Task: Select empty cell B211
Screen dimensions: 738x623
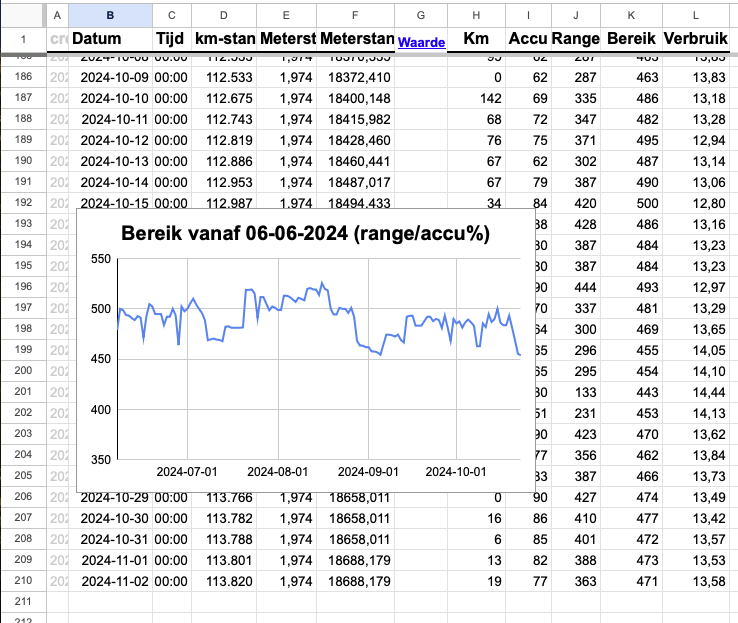Action: click(x=110, y=602)
